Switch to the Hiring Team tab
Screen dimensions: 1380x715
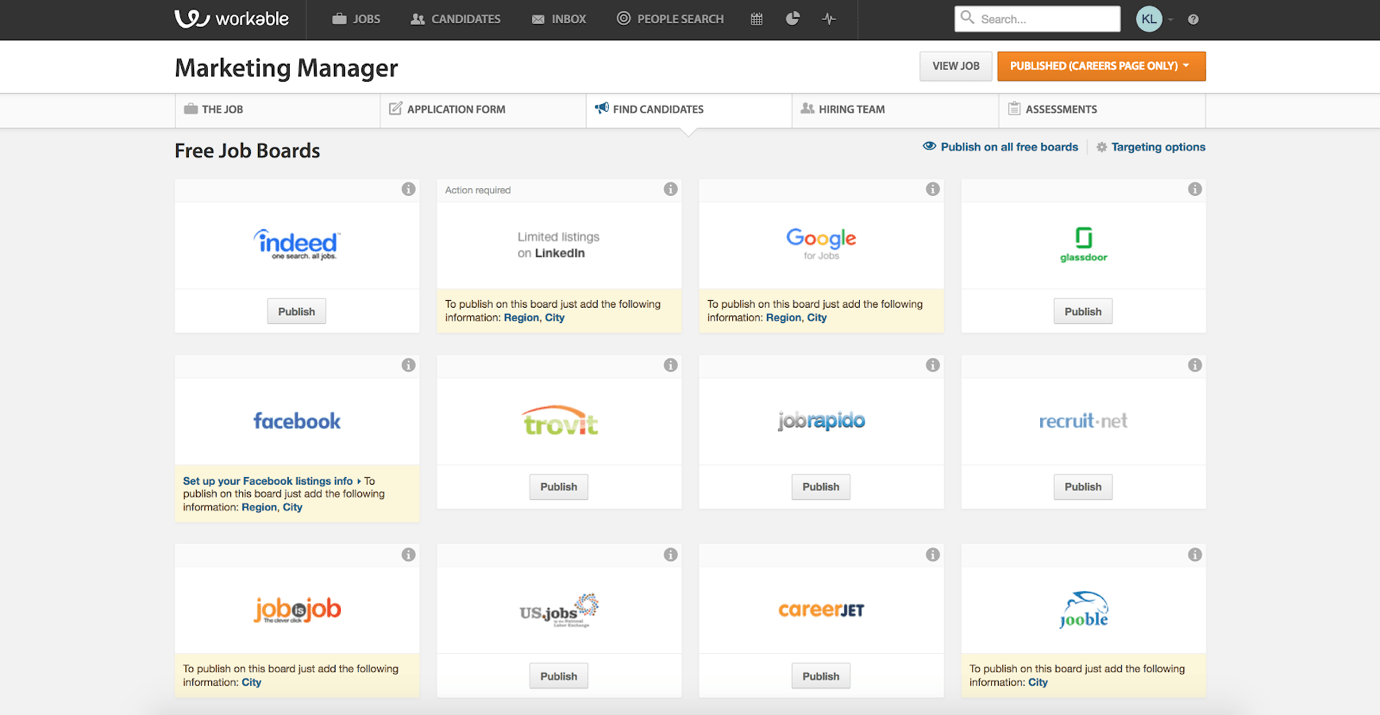(x=895, y=110)
